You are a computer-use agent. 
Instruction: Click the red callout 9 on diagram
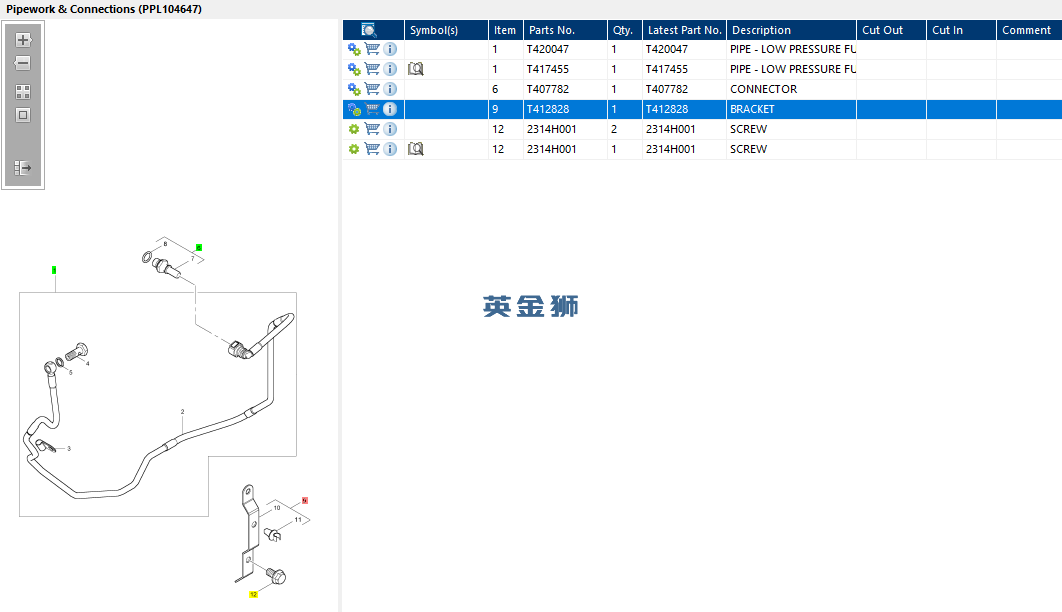(x=305, y=500)
